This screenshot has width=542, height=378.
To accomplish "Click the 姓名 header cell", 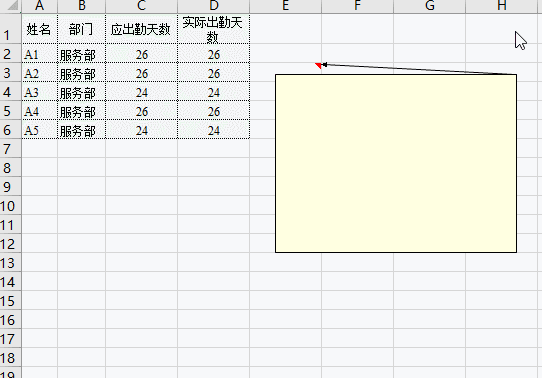I will point(39,29).
